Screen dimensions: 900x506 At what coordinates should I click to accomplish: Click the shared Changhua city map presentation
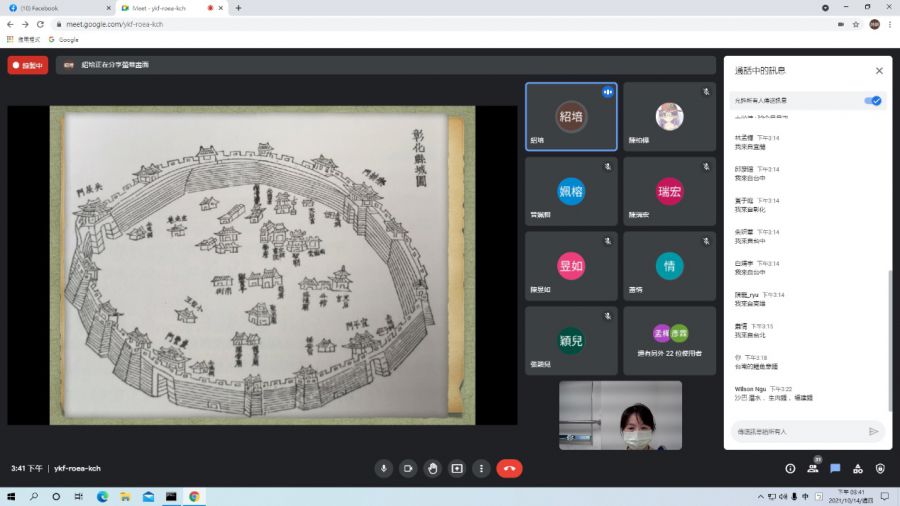point(262,265)
